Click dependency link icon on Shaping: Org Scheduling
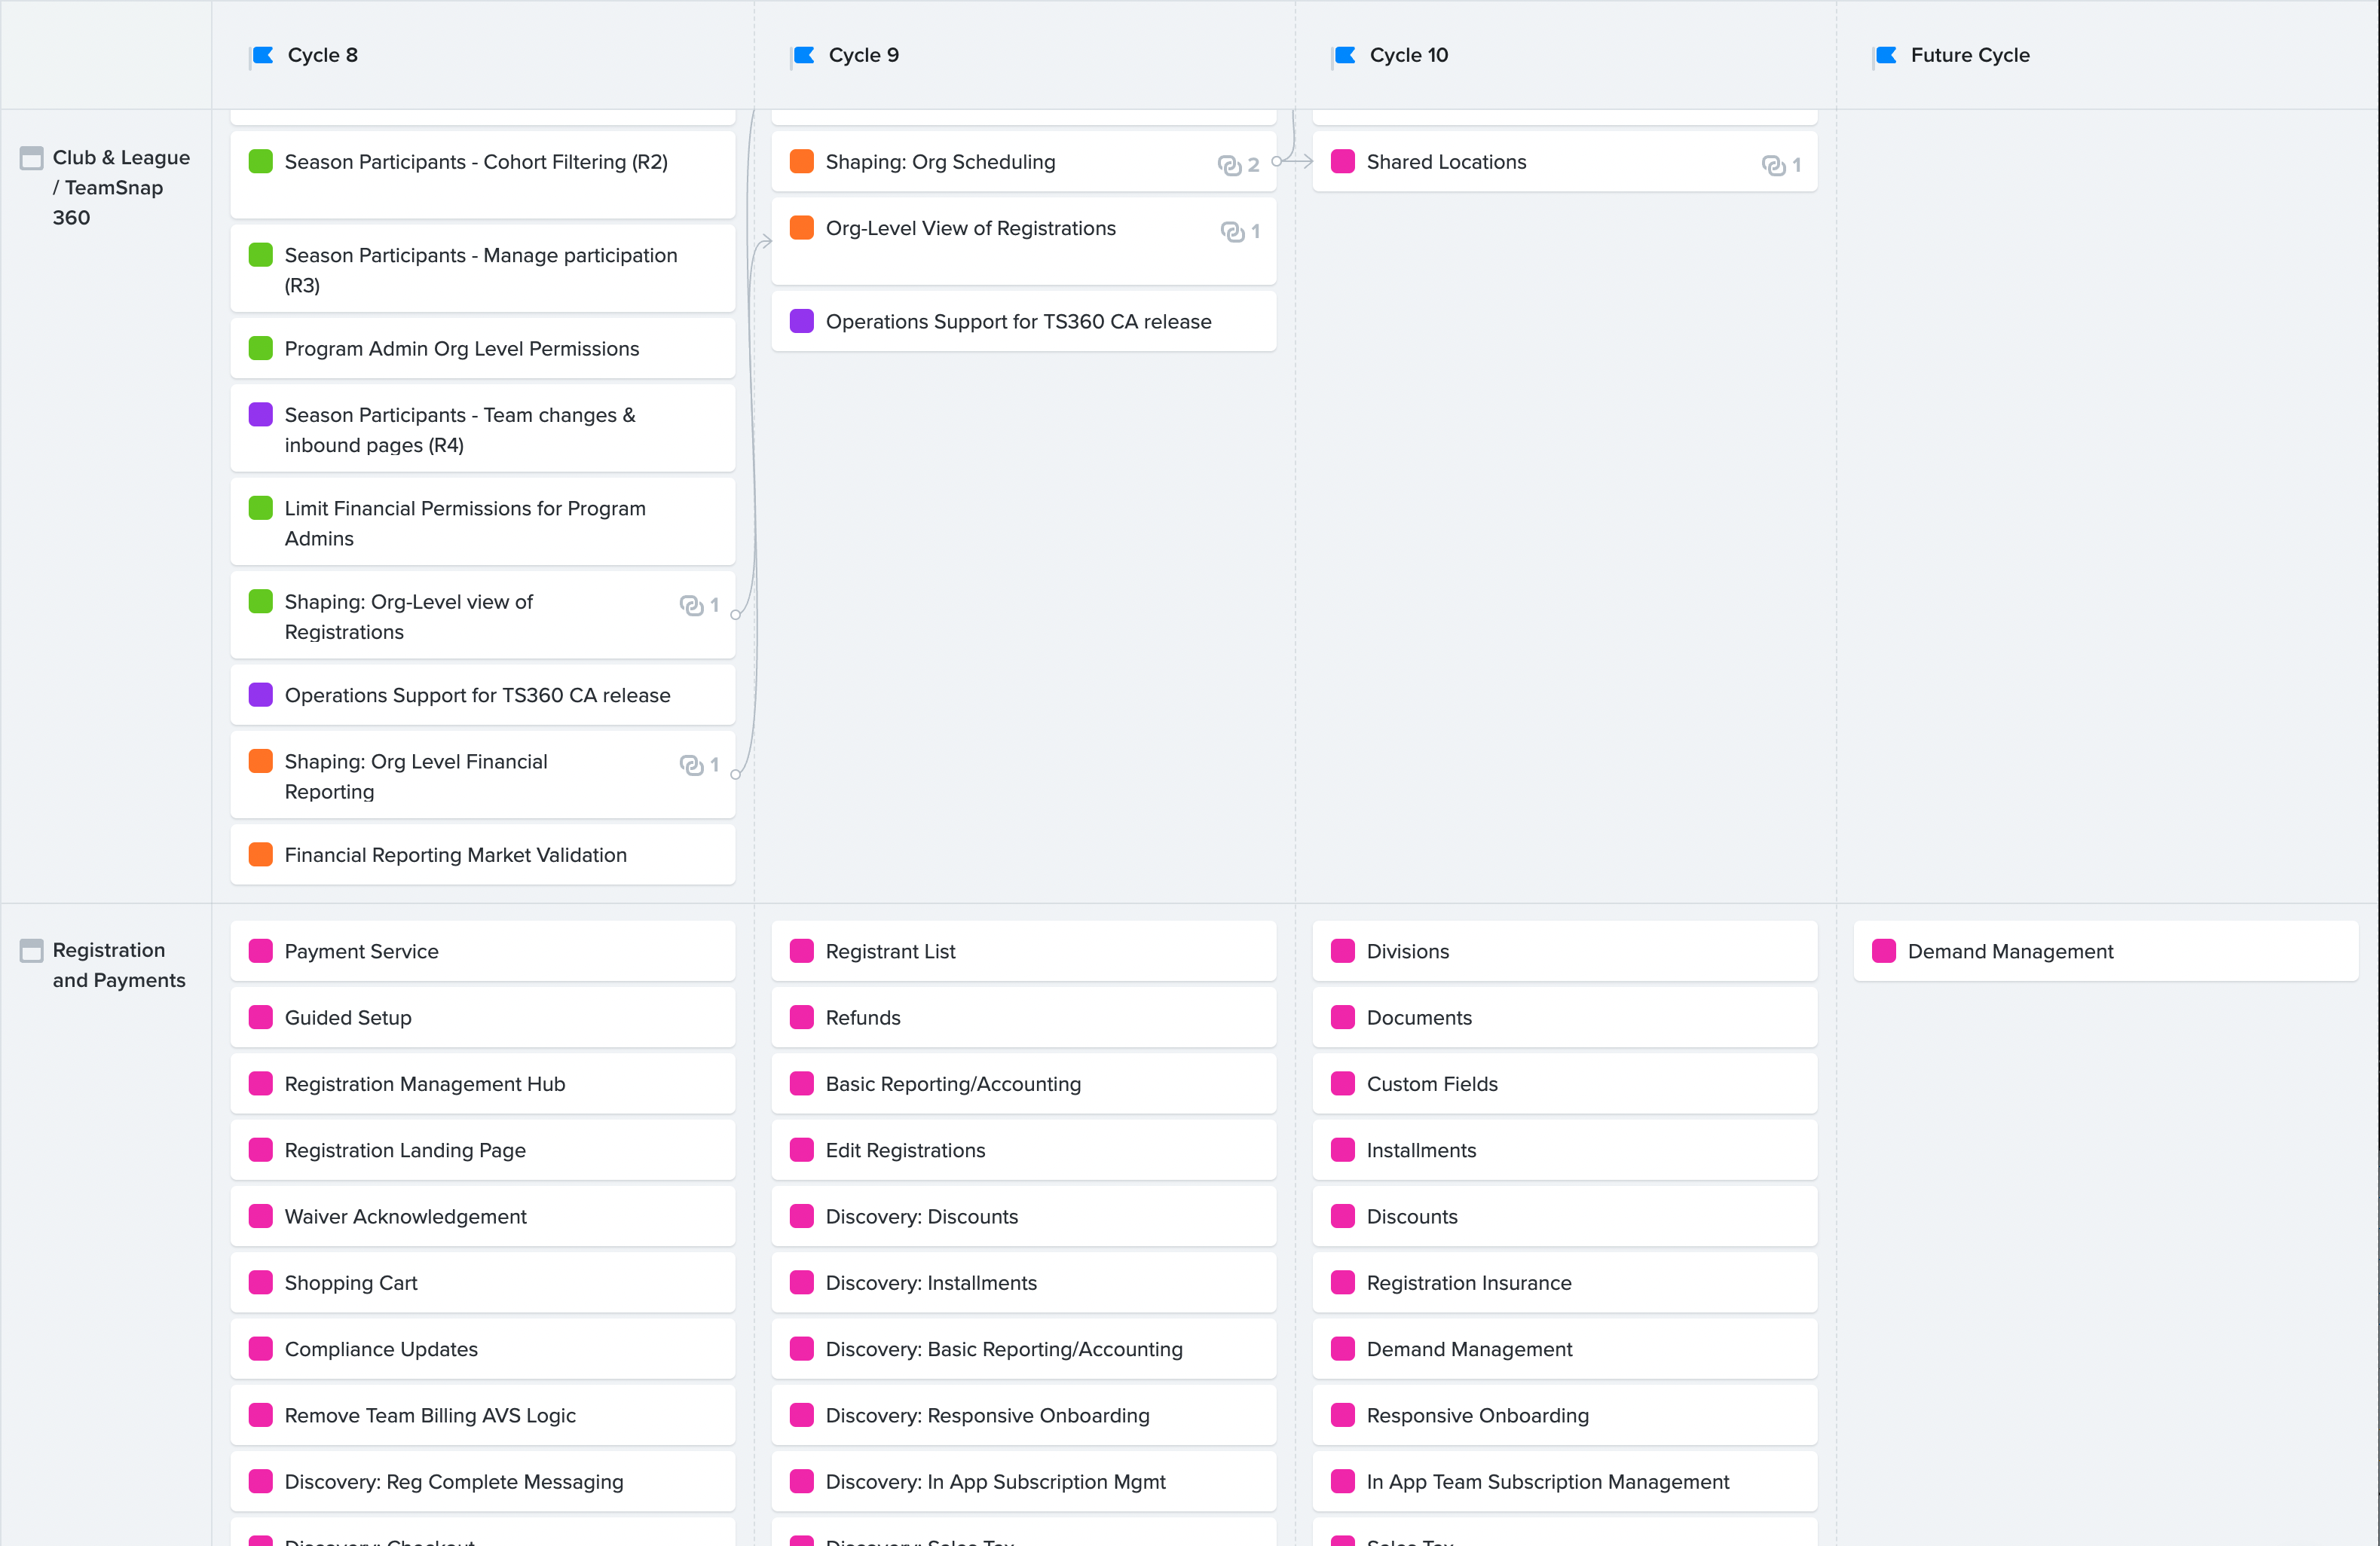Screen dimensions: 2380x1546 1229,165
